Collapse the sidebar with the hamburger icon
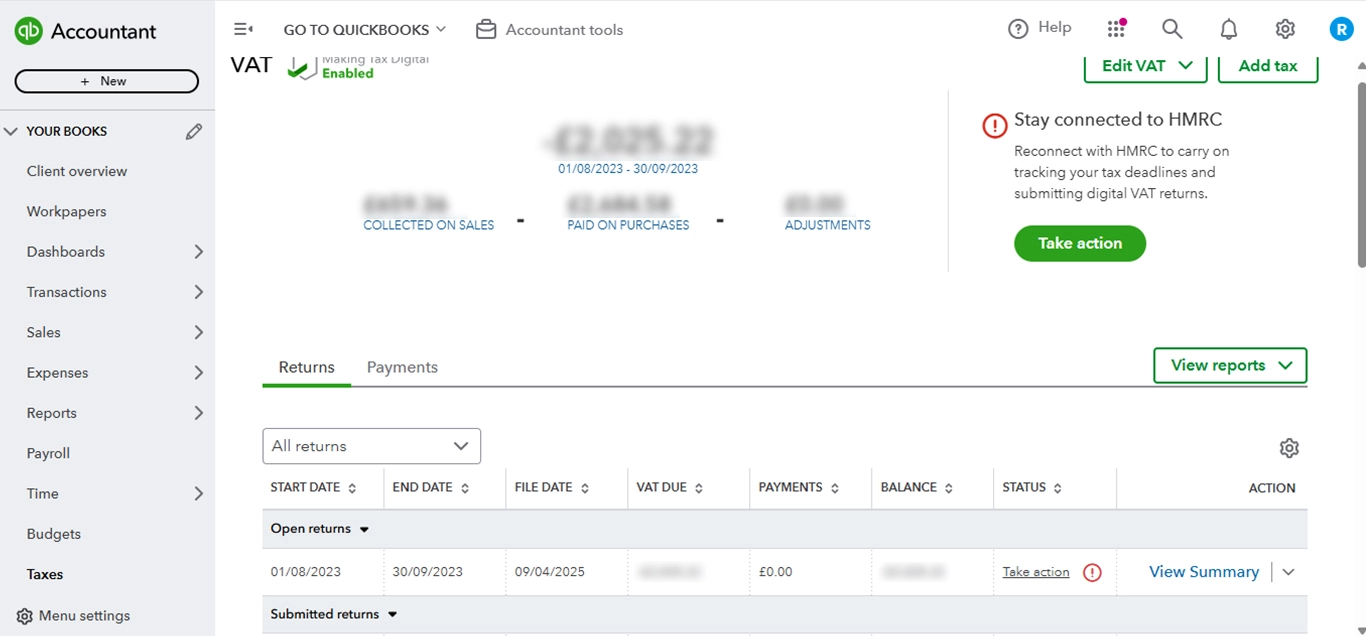Screen dimensions: 1366x636 tap(243, 29)
